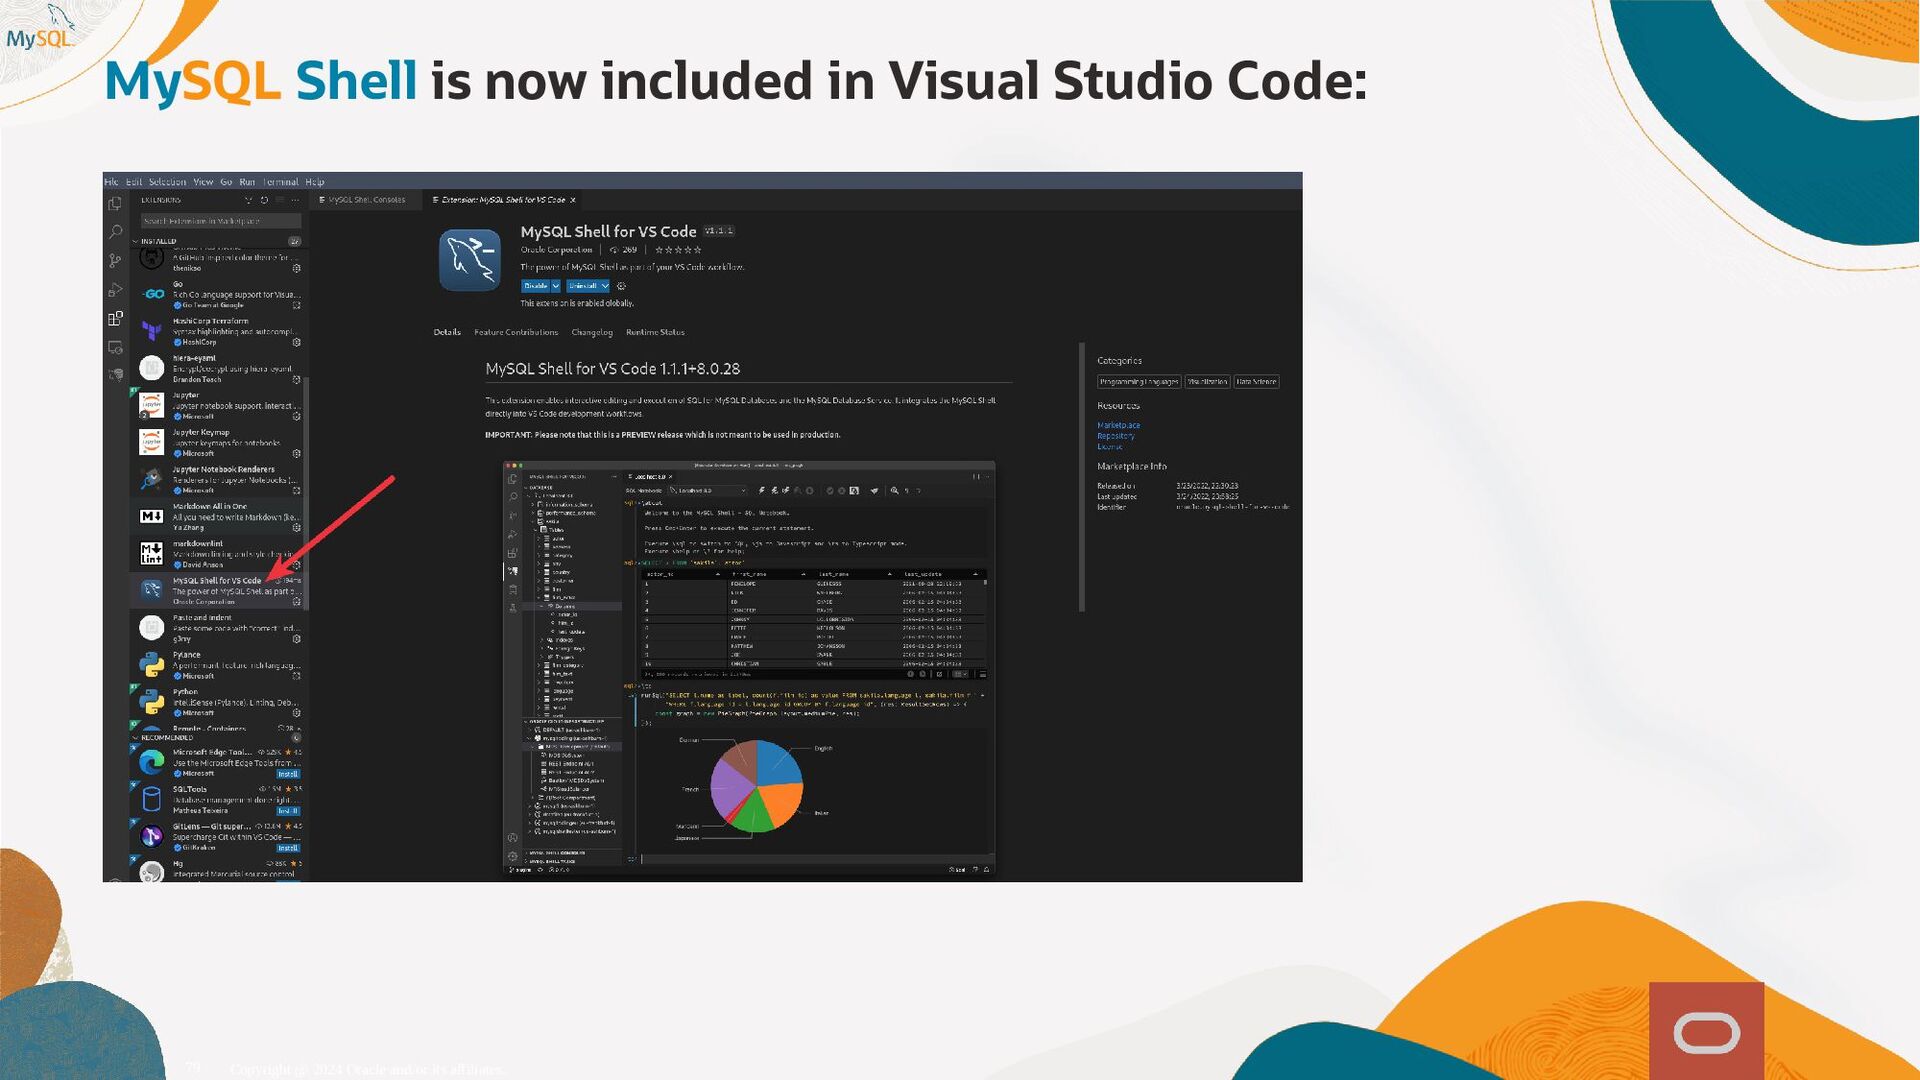
Task: Click manage gear for Go extension
Action: (296, 305)
